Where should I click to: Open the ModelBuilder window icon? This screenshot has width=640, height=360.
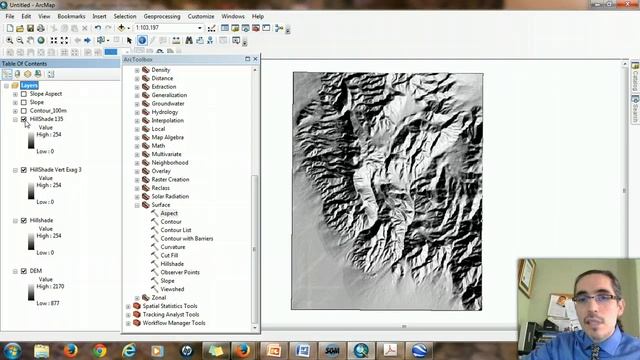[x=279, y=28]
